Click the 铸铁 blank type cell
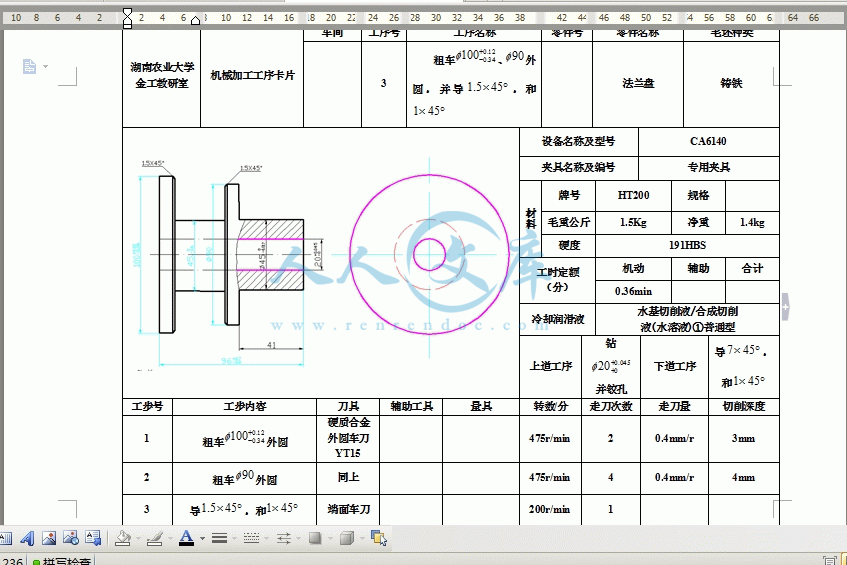The width and height of the screenshot is (847, 565). click(x=731, y=84)
